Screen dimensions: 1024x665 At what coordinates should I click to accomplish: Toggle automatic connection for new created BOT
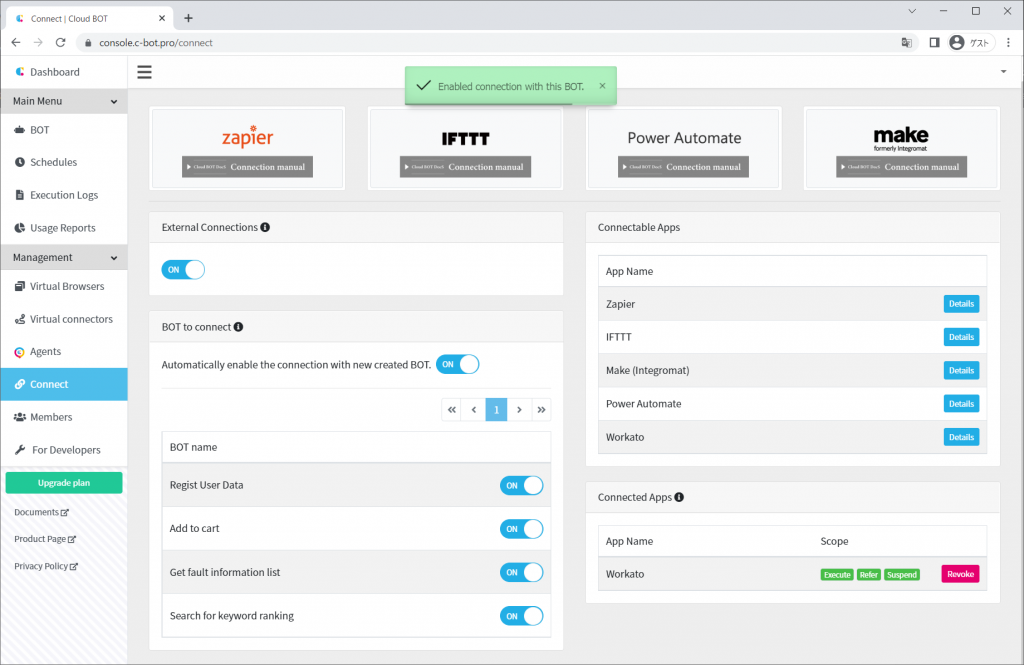click(457, 365)
